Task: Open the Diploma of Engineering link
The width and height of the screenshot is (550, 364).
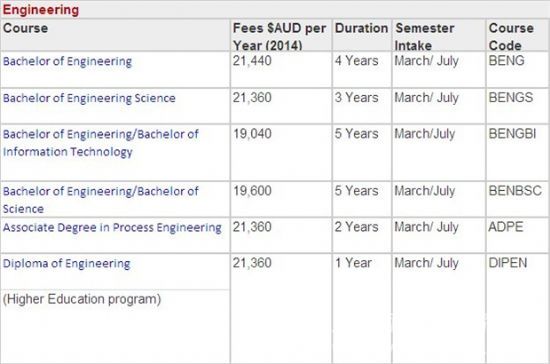Action: pyautogui.click(x=67, y=263)
